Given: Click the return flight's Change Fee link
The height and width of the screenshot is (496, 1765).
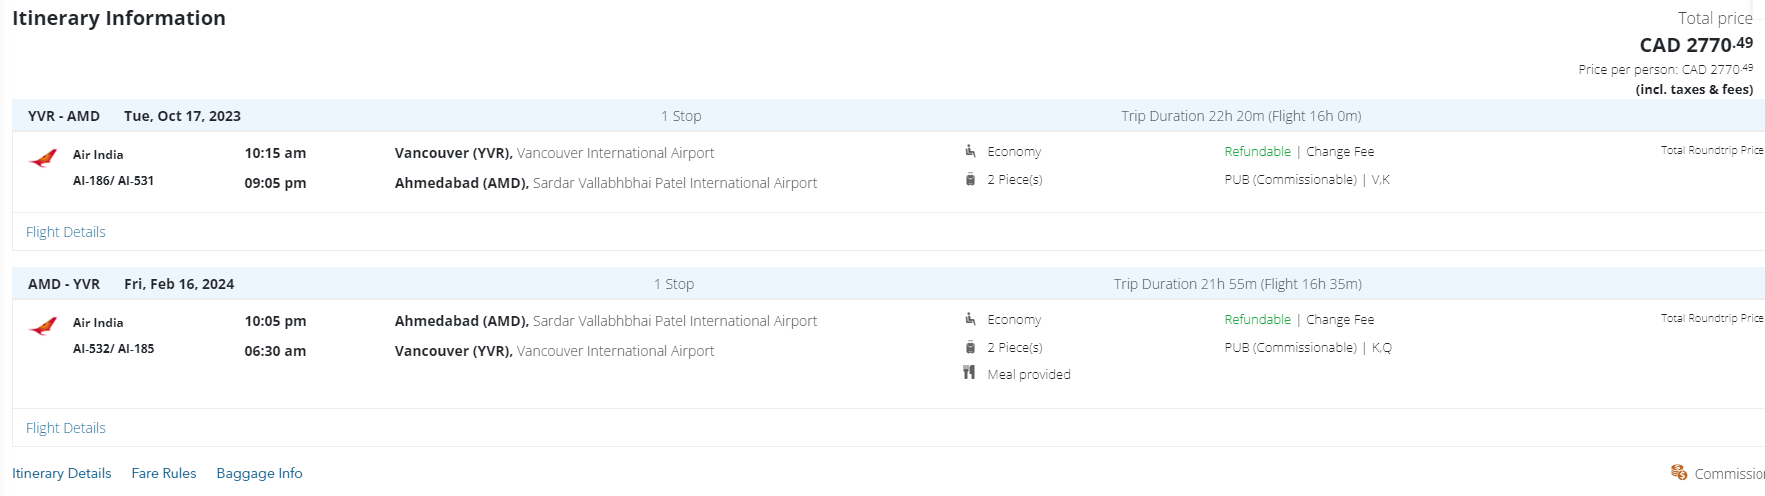Looking at the screenshot, I should (1340, 320).
